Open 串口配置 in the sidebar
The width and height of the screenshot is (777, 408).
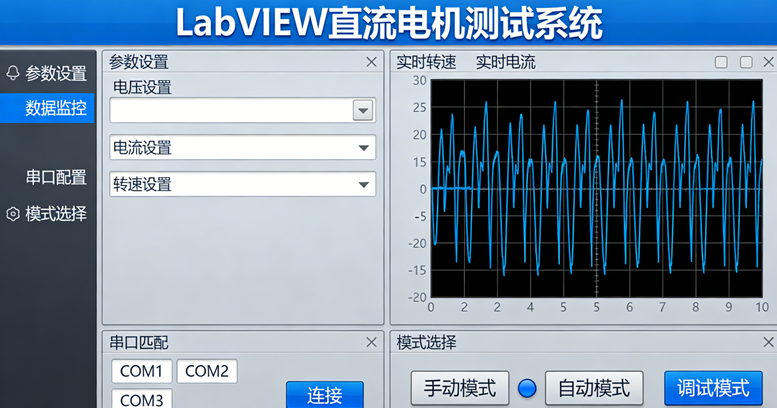point(55,177)
